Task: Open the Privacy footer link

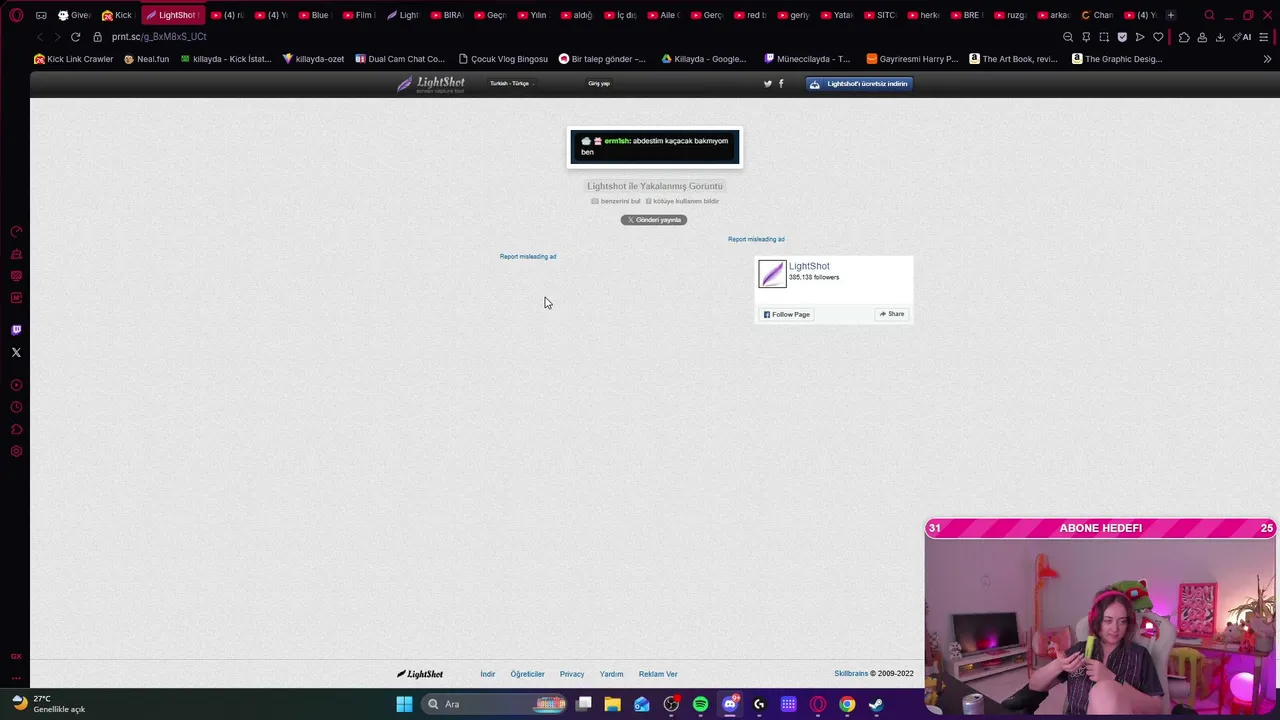Action: [572, 674]
